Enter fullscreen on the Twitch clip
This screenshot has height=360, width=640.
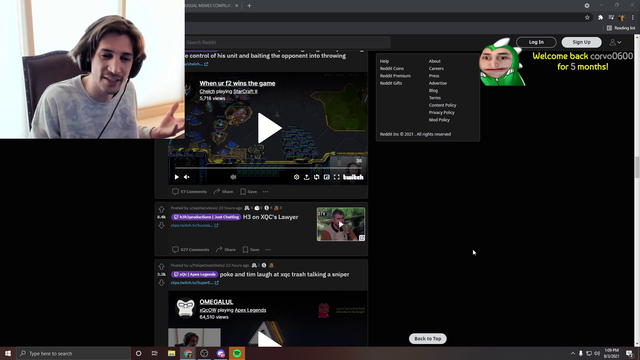click(x=337, y=177)
